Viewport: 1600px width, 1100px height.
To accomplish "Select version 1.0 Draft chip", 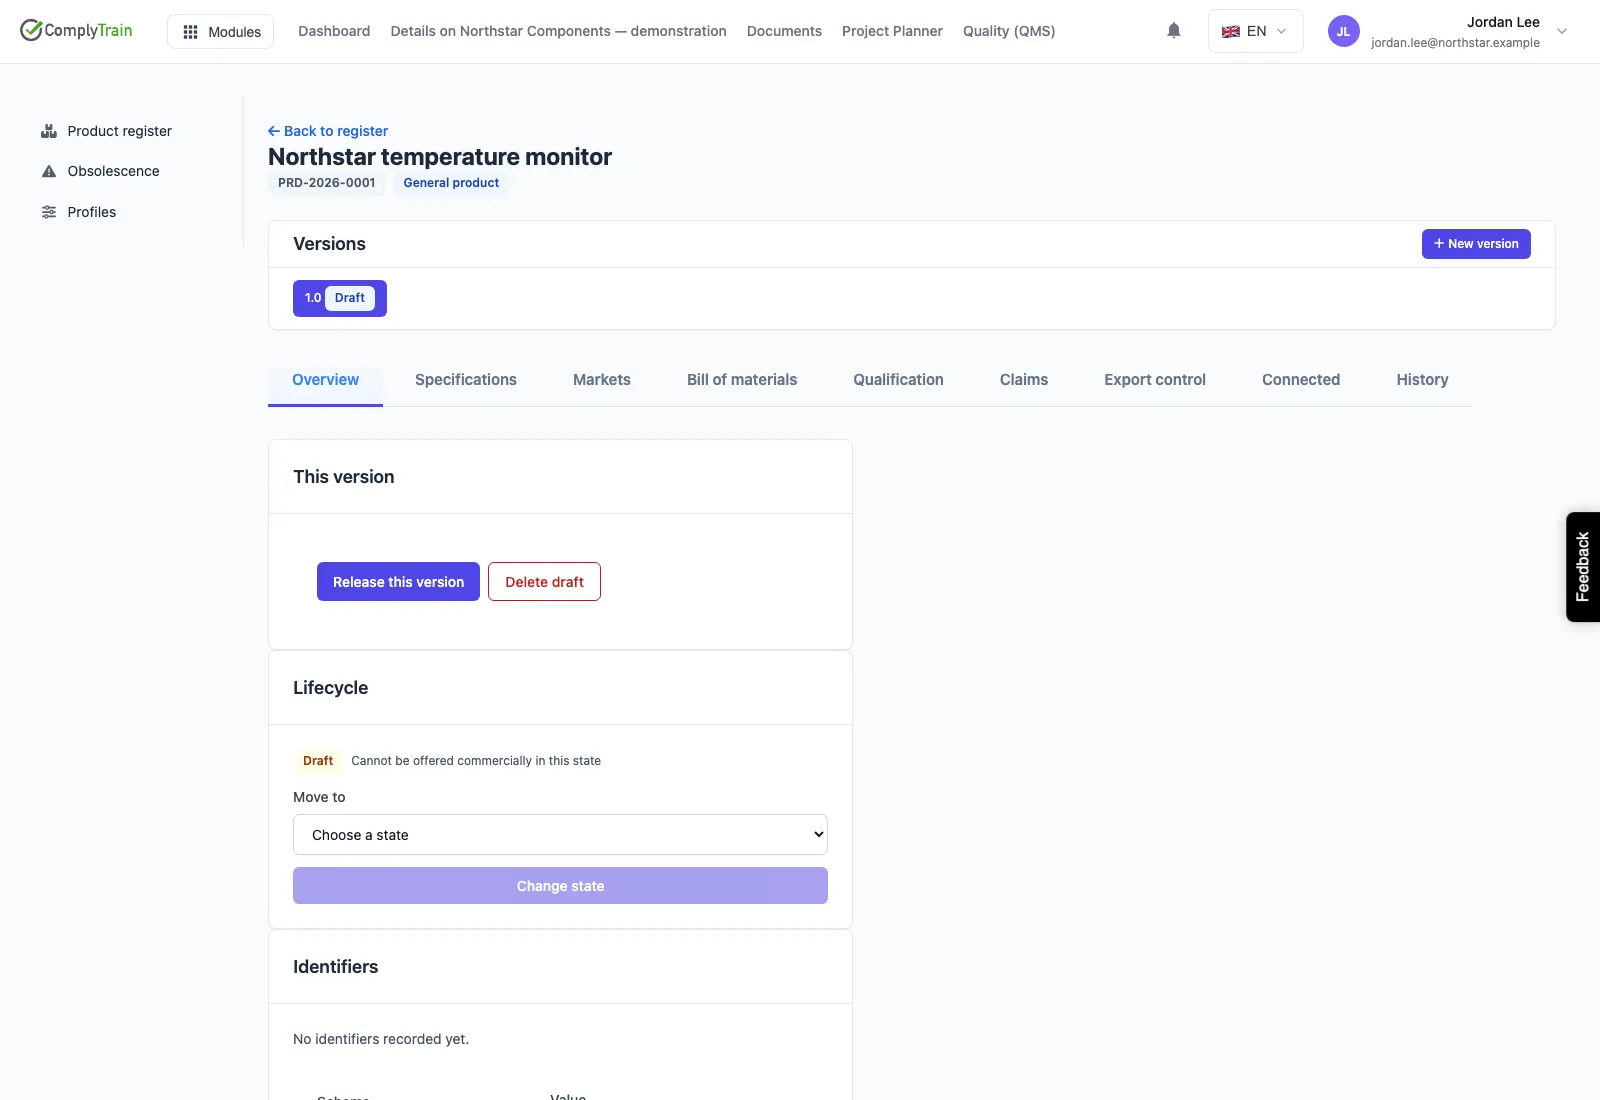I will [340, 298].
